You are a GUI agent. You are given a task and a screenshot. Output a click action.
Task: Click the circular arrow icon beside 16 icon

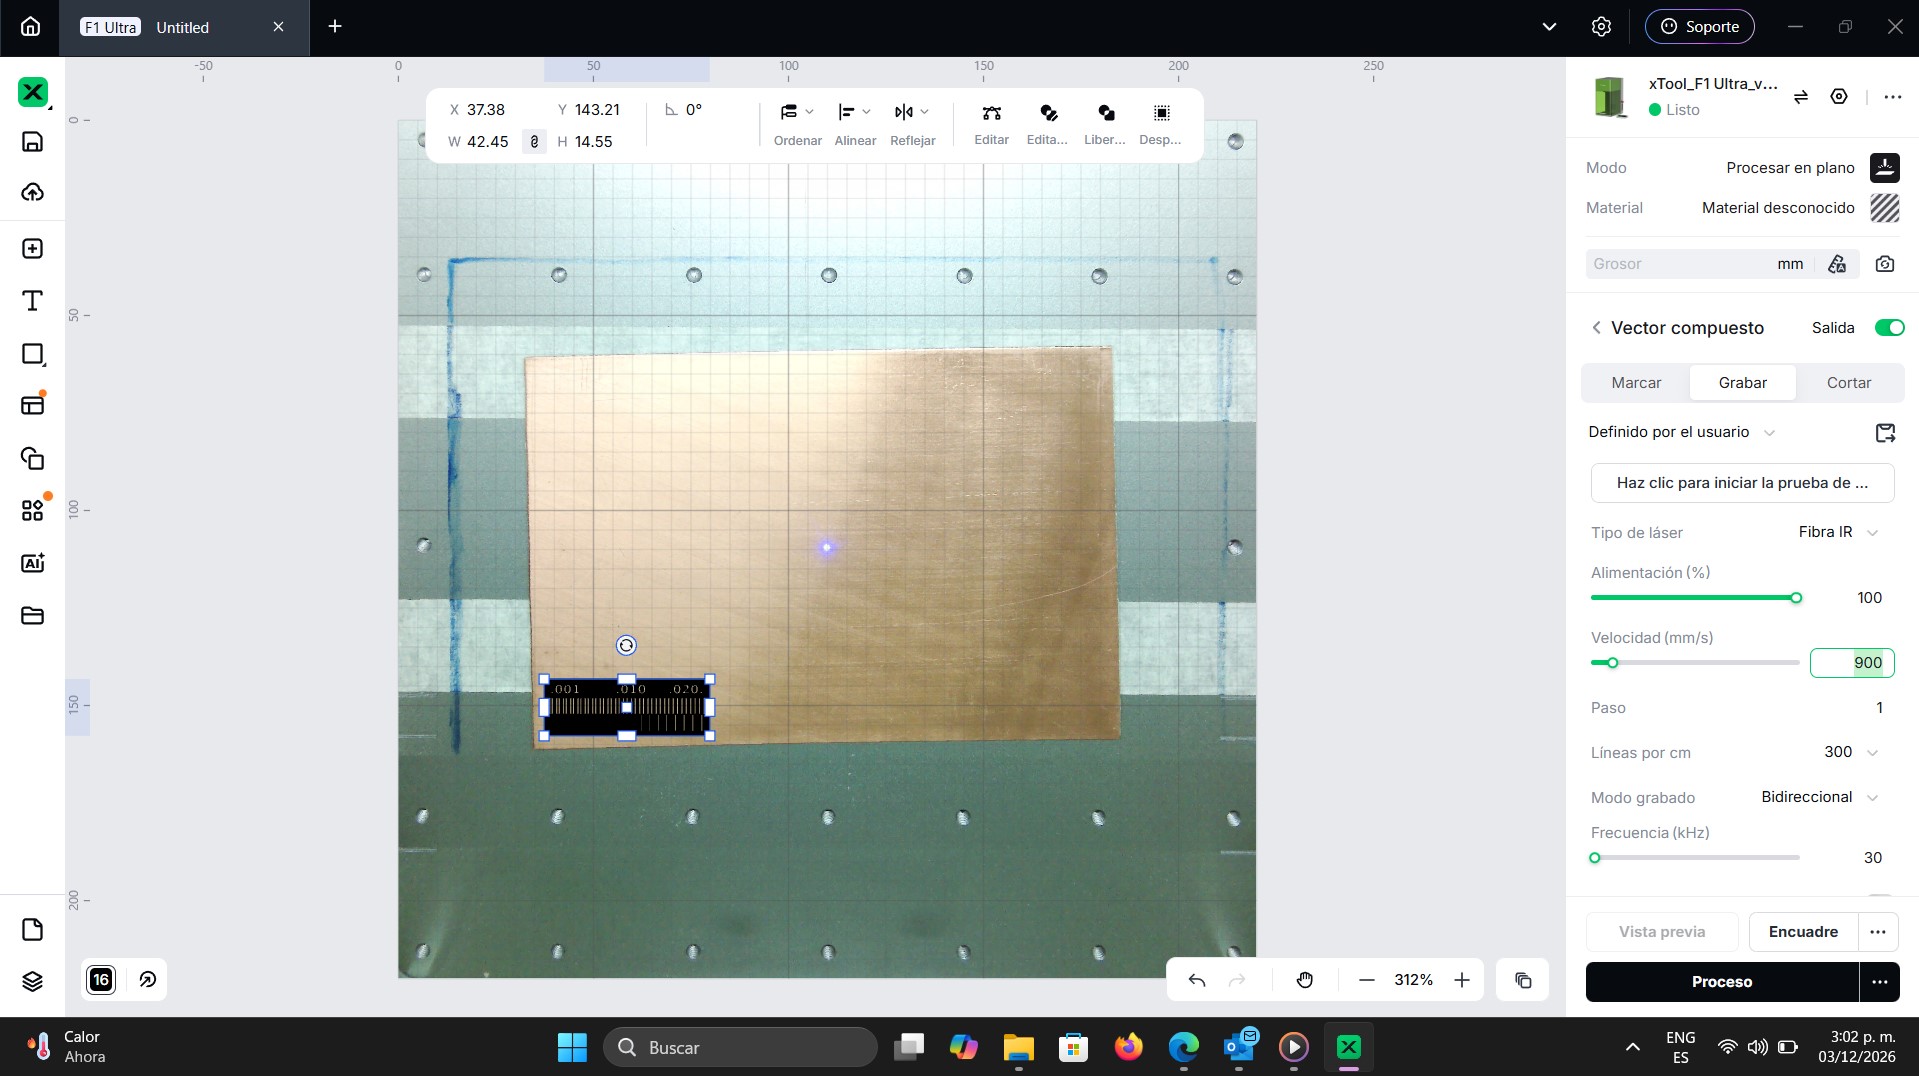pyautogui.click(x=148, y=980)
